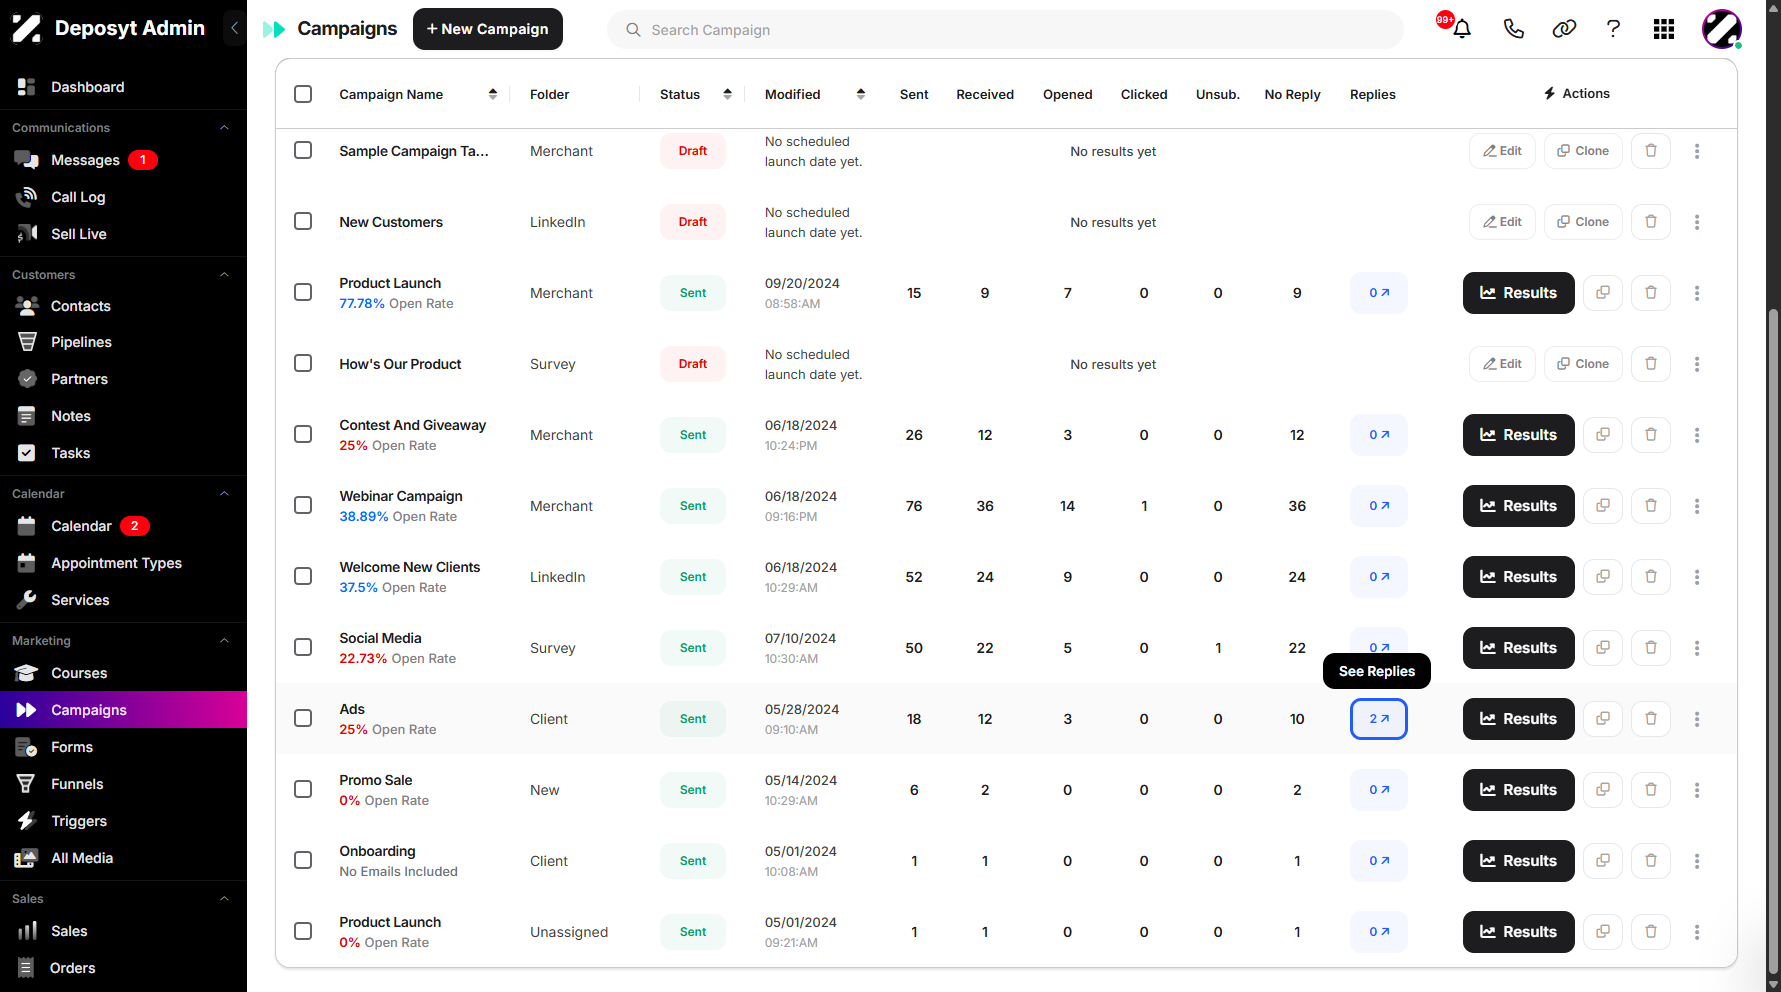The height and width of the screenshot is (992, 1781).
Task: Open the help question mark icon
Action: coord(1613,29)
